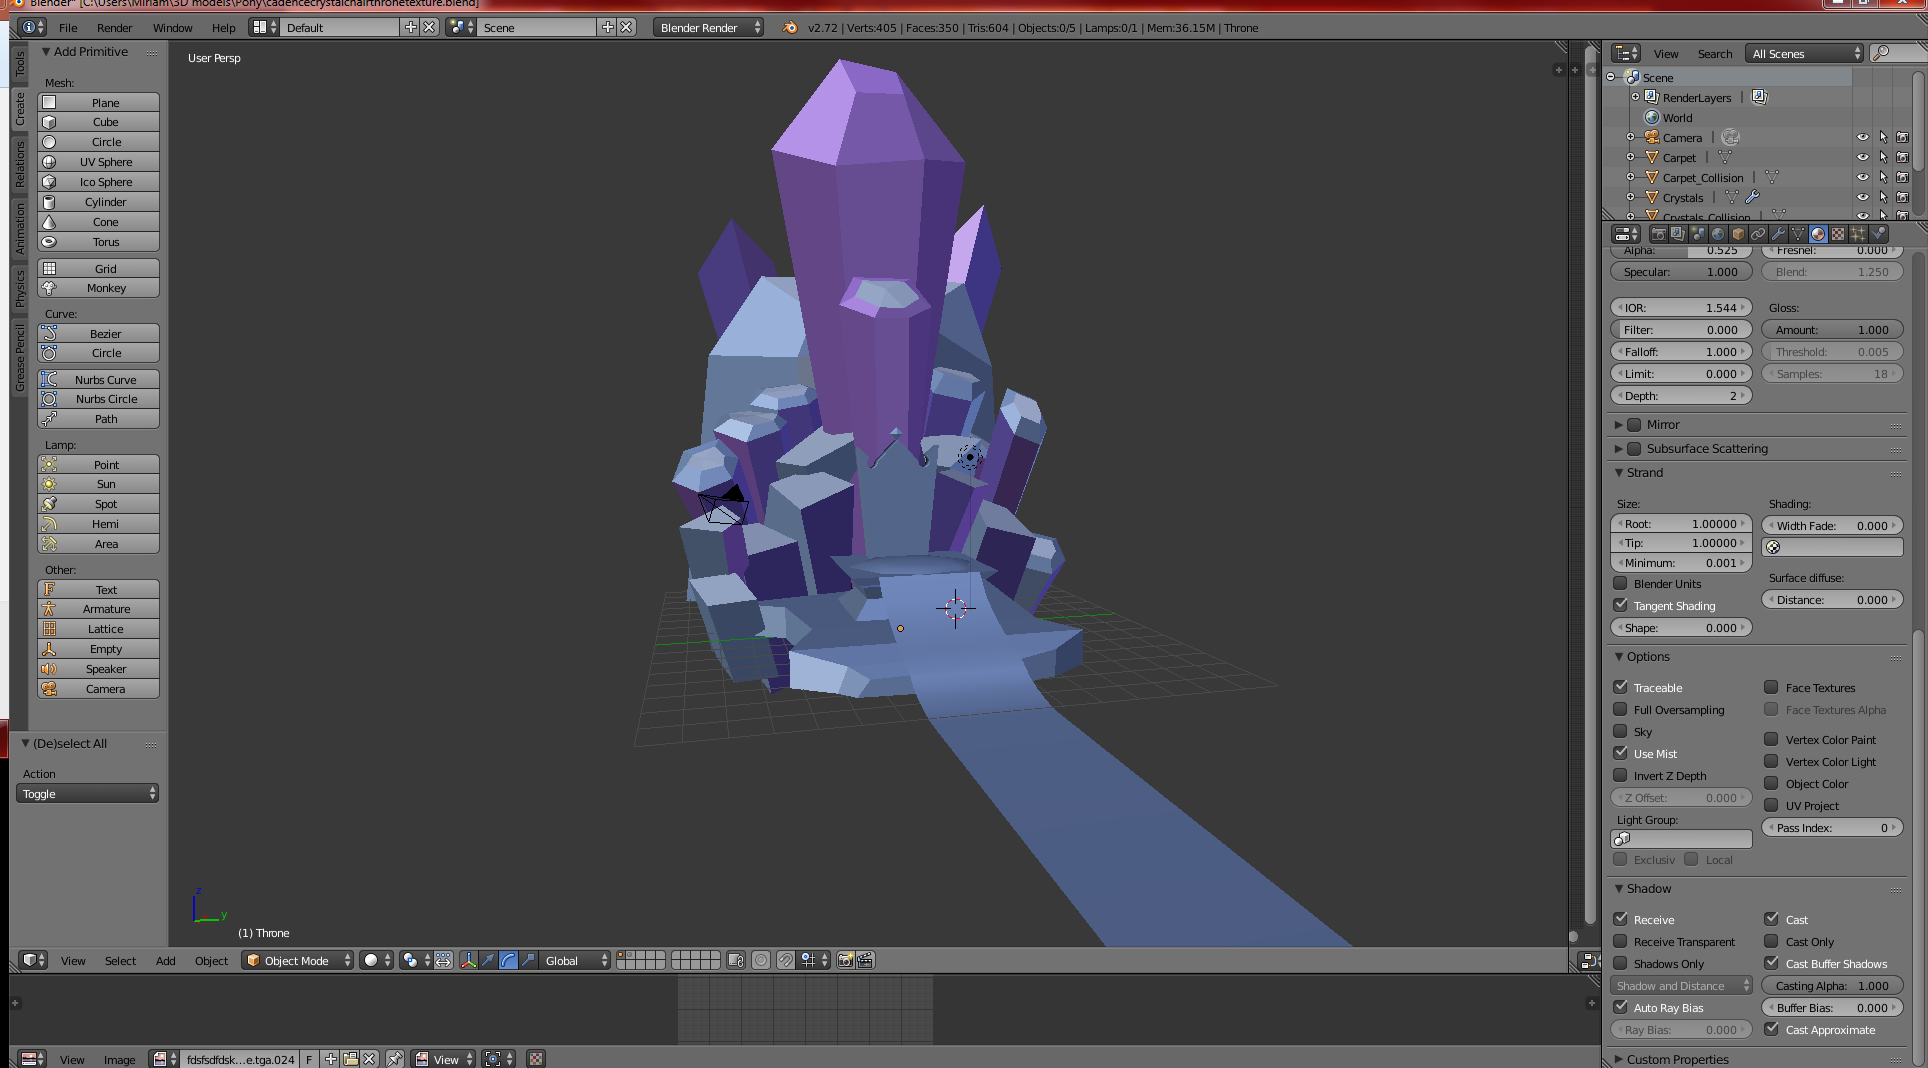Toggle Receive shadow checkbox
Viewport: 1928px width, 1068px height.
pyautogui.click(x=1620, y=919)
